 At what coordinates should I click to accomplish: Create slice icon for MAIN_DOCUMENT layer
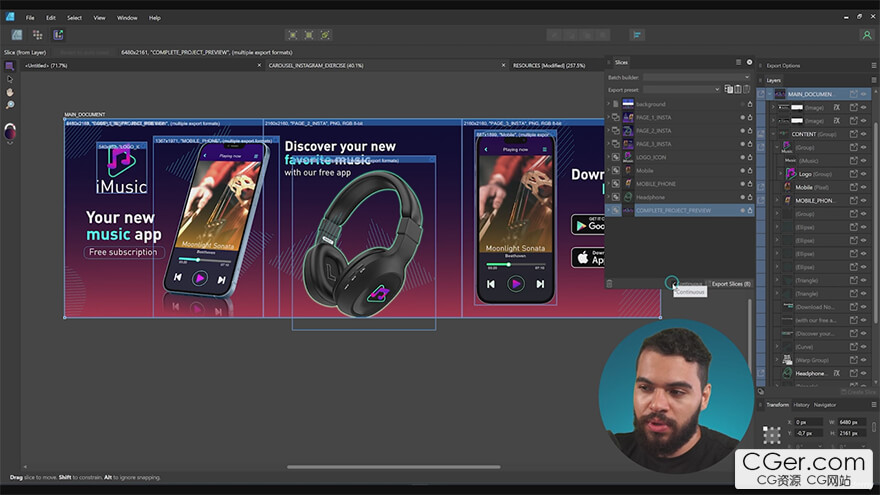point(854,94)
